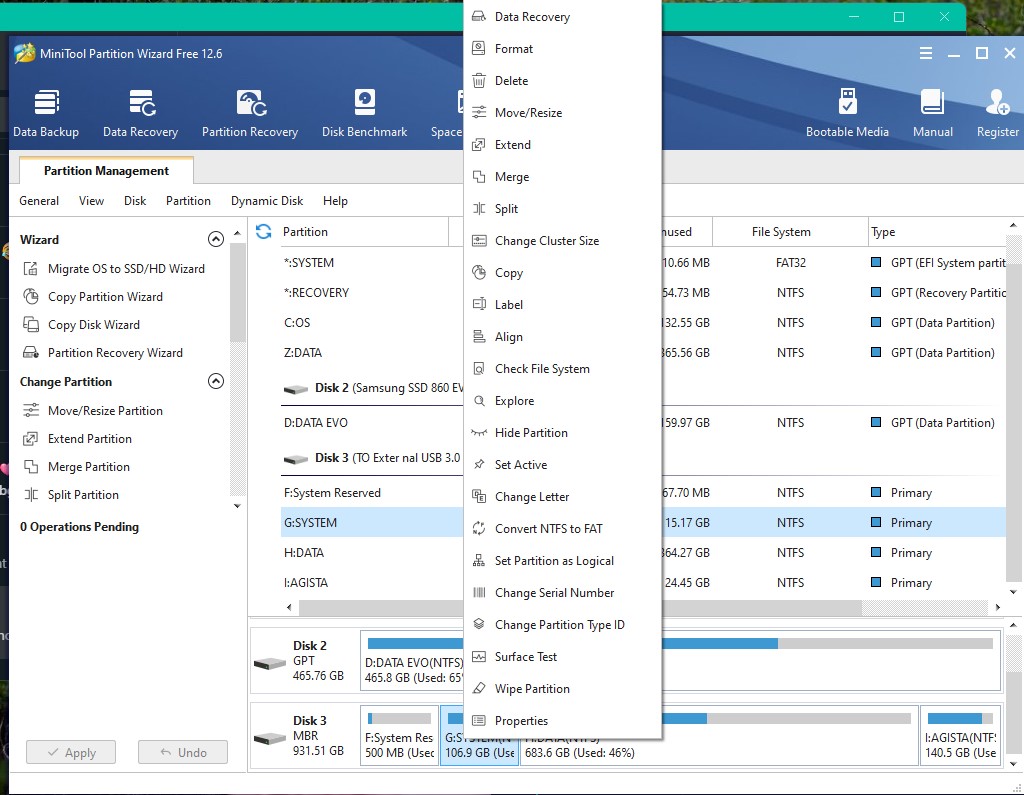The width and height of the screenshot is (1024, 795).
Task: Select Explore in context menu
Action: [x=562, y=400]
